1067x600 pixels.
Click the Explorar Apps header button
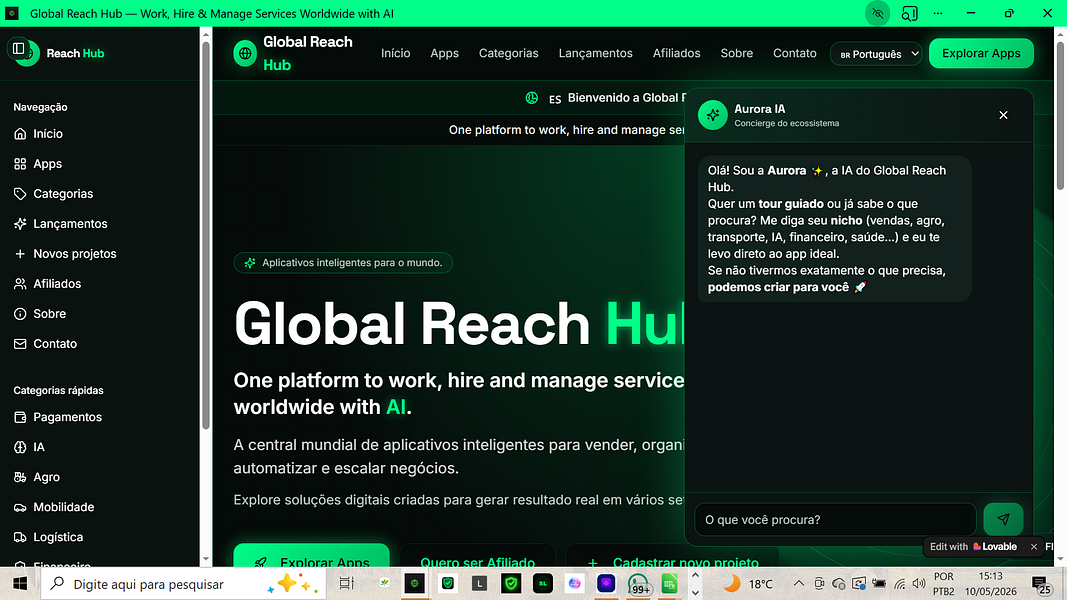tap(981, 53)
